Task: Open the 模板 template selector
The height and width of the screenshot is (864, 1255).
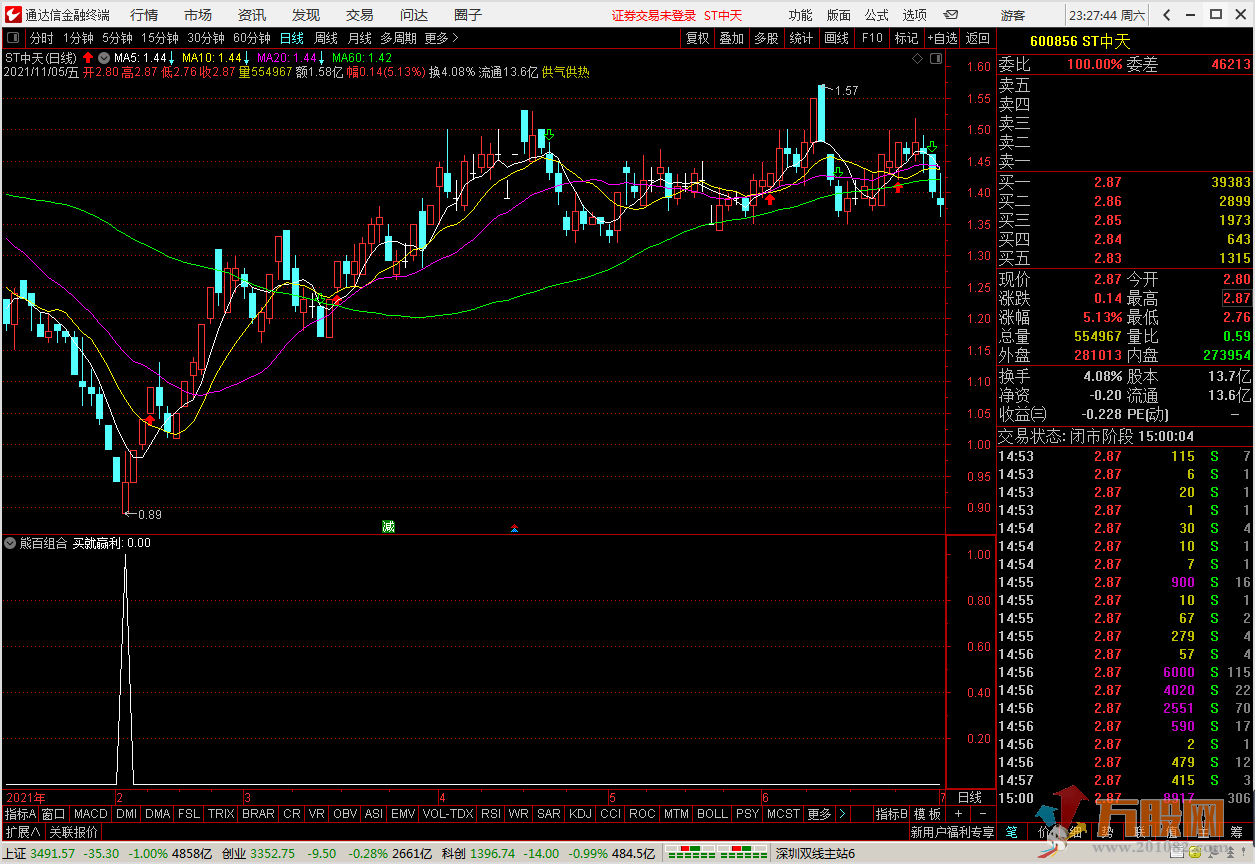Action: [x=928, y=814]
